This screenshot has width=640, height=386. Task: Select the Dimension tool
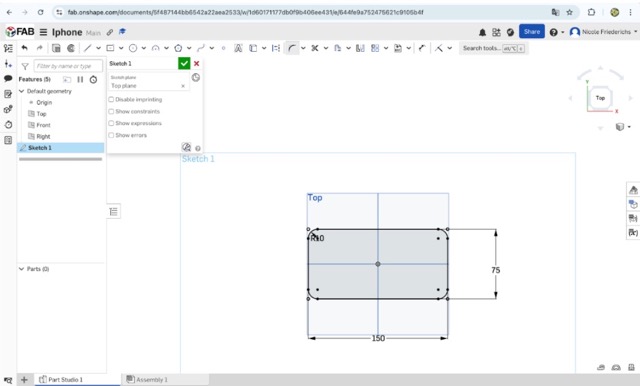click(x=422, y=48)
